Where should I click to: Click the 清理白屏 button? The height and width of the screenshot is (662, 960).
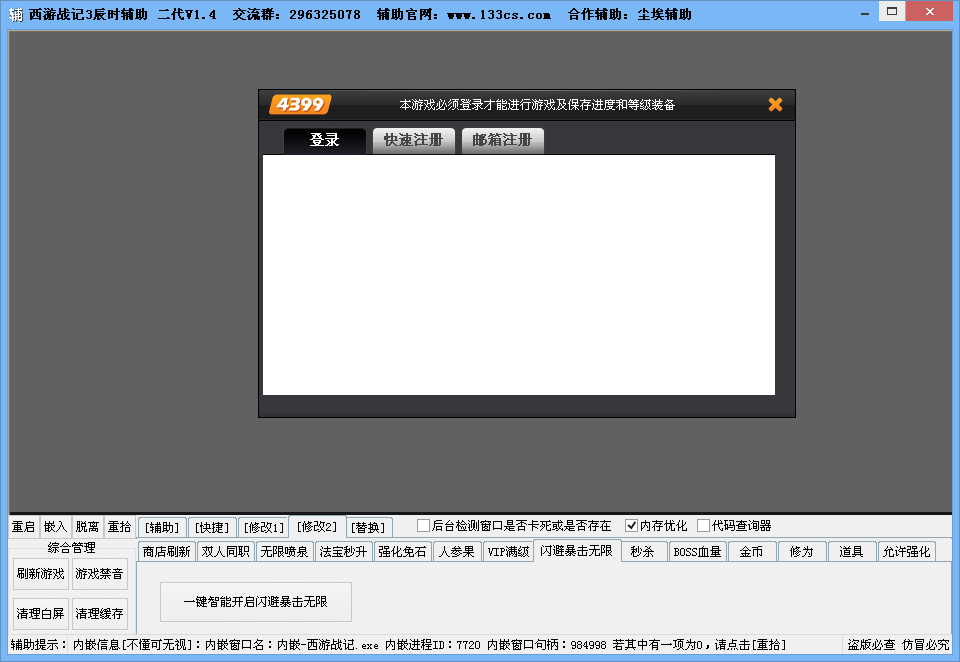(40, 614)
